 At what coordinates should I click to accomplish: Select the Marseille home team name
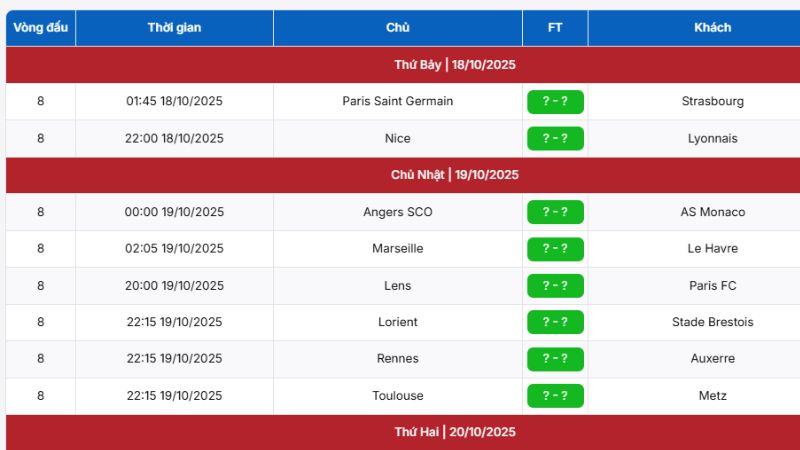click(x=397, y=248)
